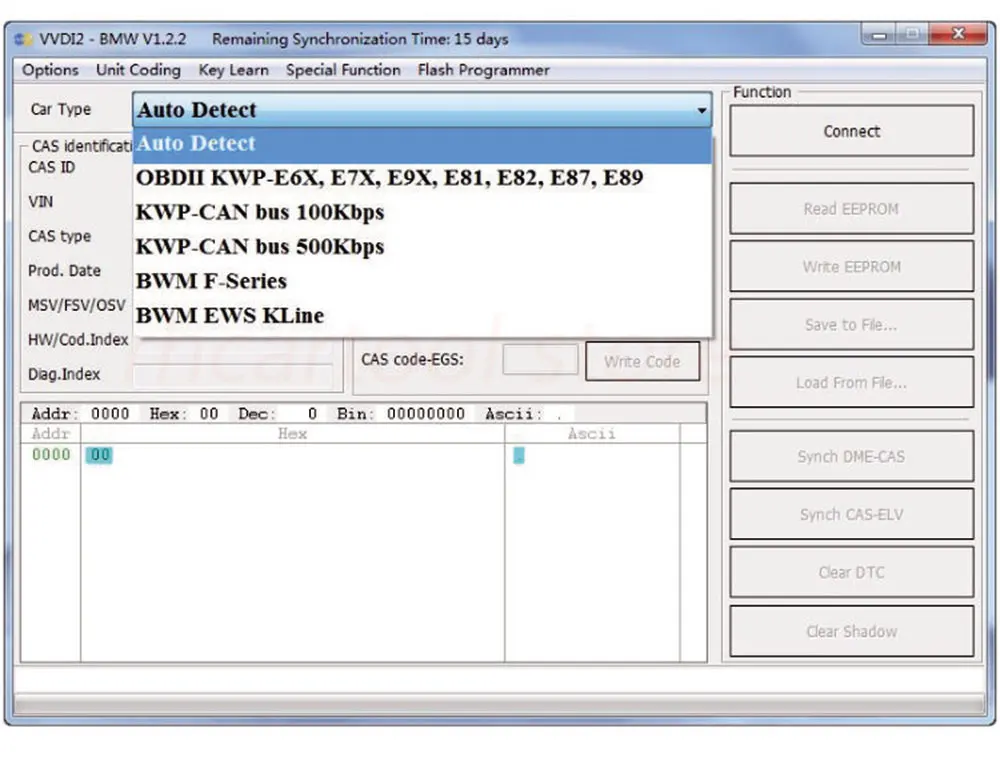Click the VVDI2 app icon in title bar
This screenshot has width=1000, height=762.
pyautogui.click(x=24, y=40)
